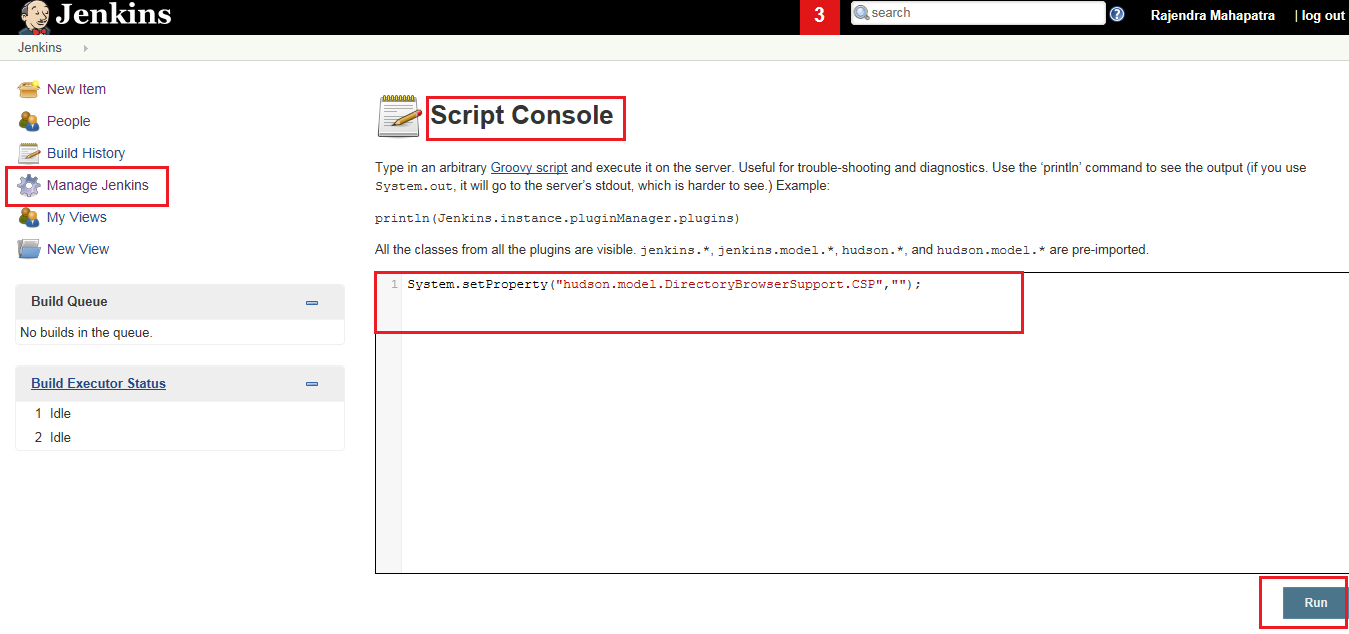Open Manage Jenkins via the gear icon
This screenshot has width=1349, height=634.
click(x=28, y=185)
